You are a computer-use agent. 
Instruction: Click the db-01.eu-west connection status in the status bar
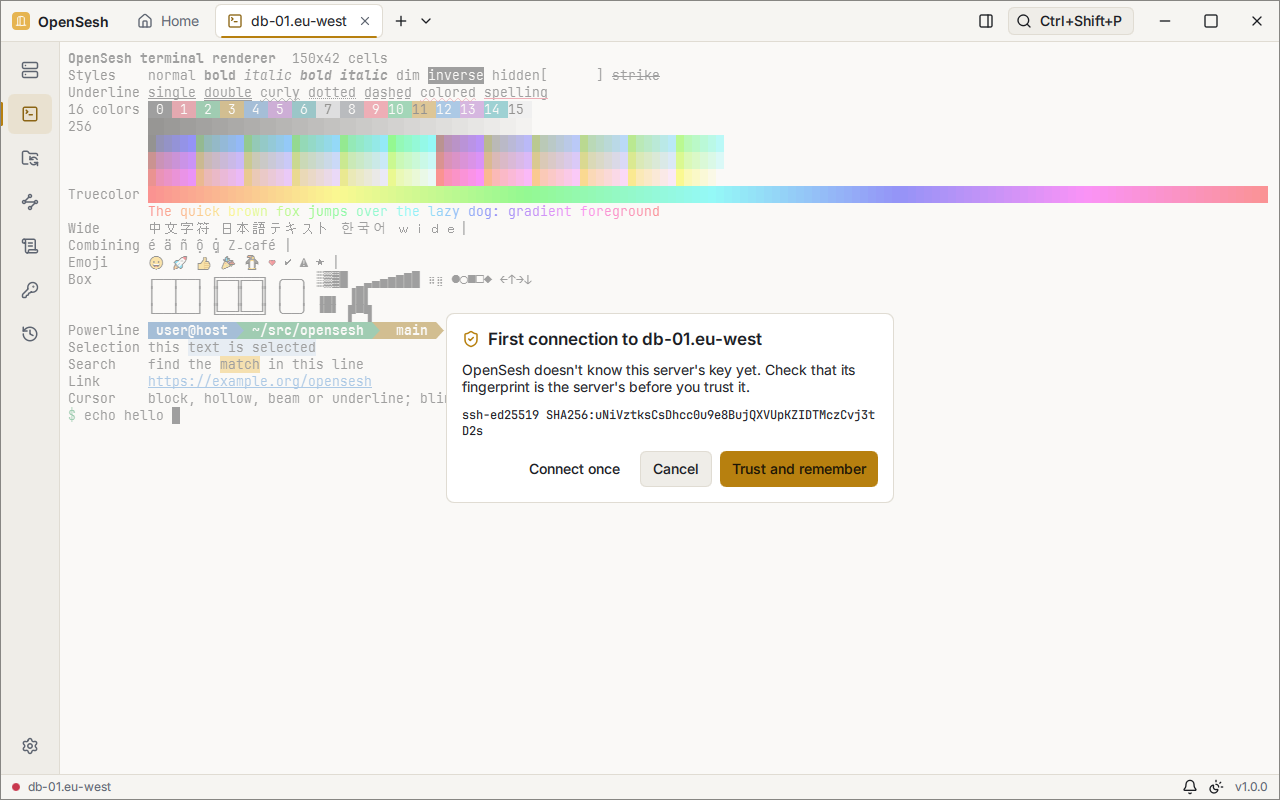pos(61,787)
